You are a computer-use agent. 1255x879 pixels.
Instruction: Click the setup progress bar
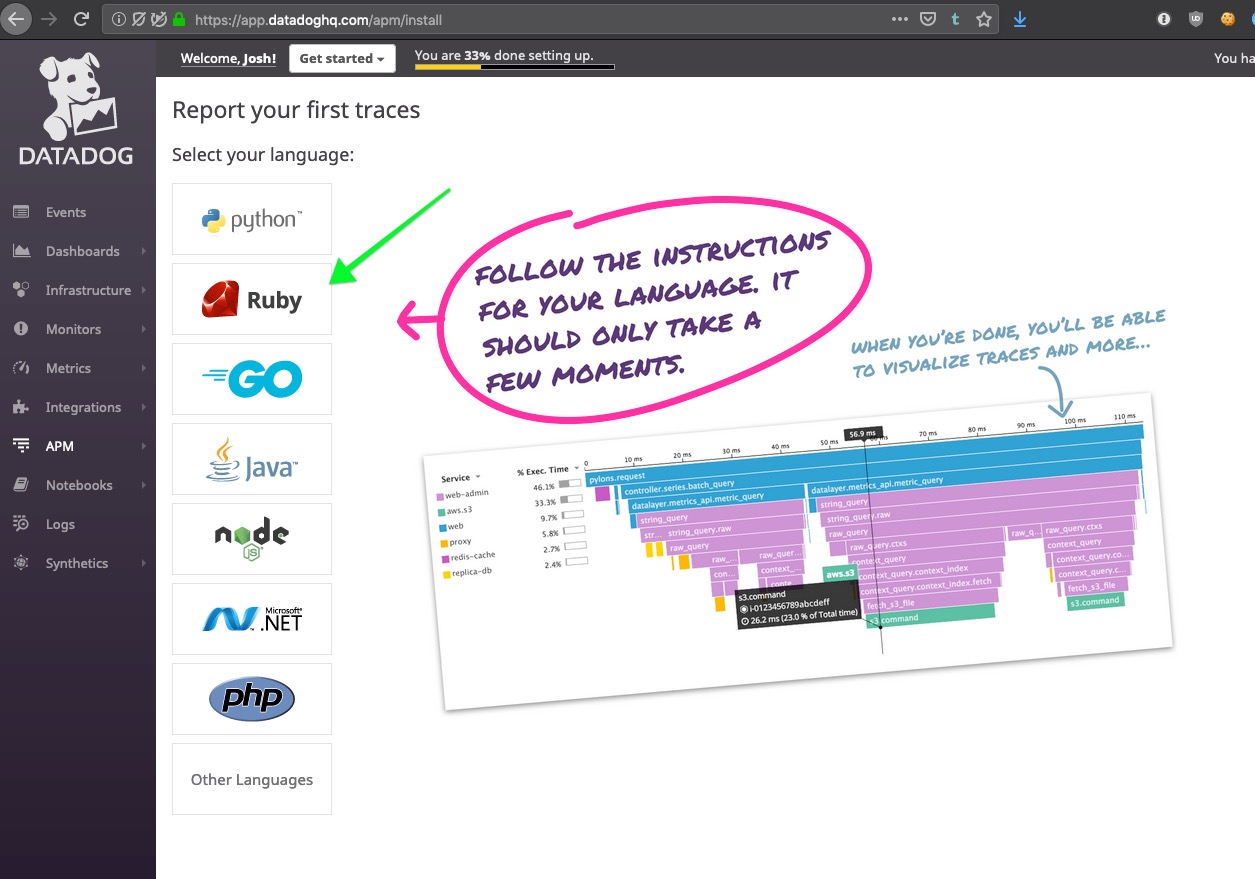pyautogui.click(x=514, y=68)
